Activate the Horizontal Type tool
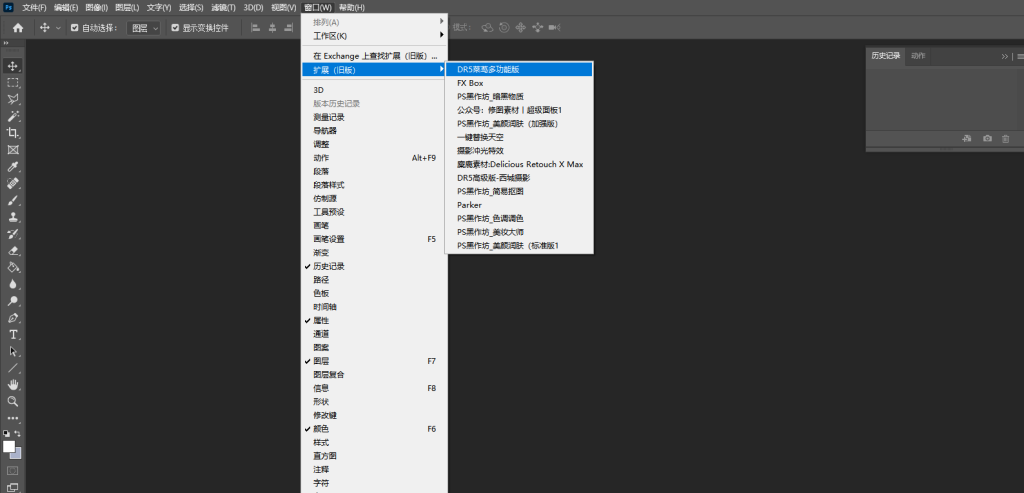The height and width of the screenshot is (493, 1024). point(13,334)
